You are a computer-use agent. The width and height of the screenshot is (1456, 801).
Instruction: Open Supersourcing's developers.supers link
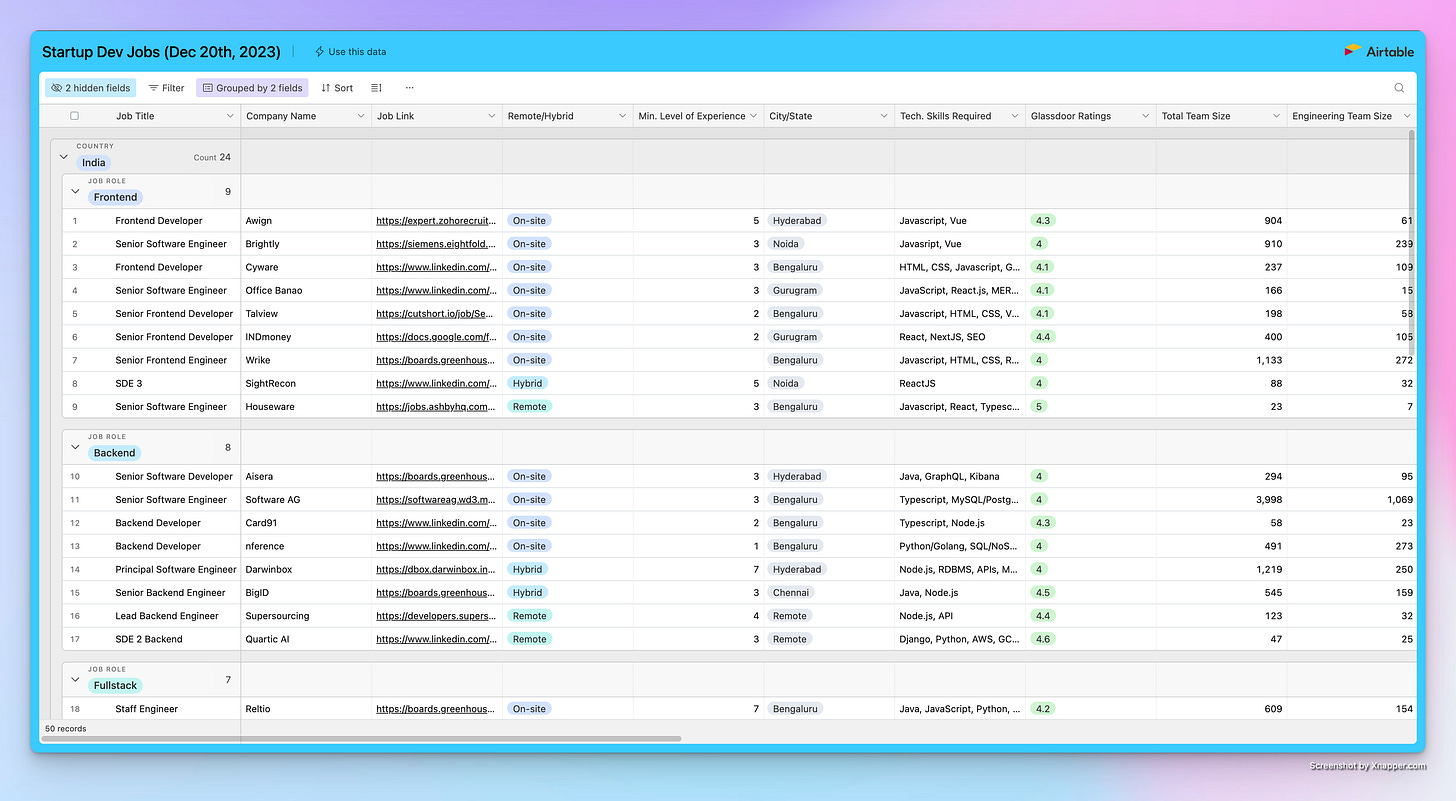[x=436, y=616]
